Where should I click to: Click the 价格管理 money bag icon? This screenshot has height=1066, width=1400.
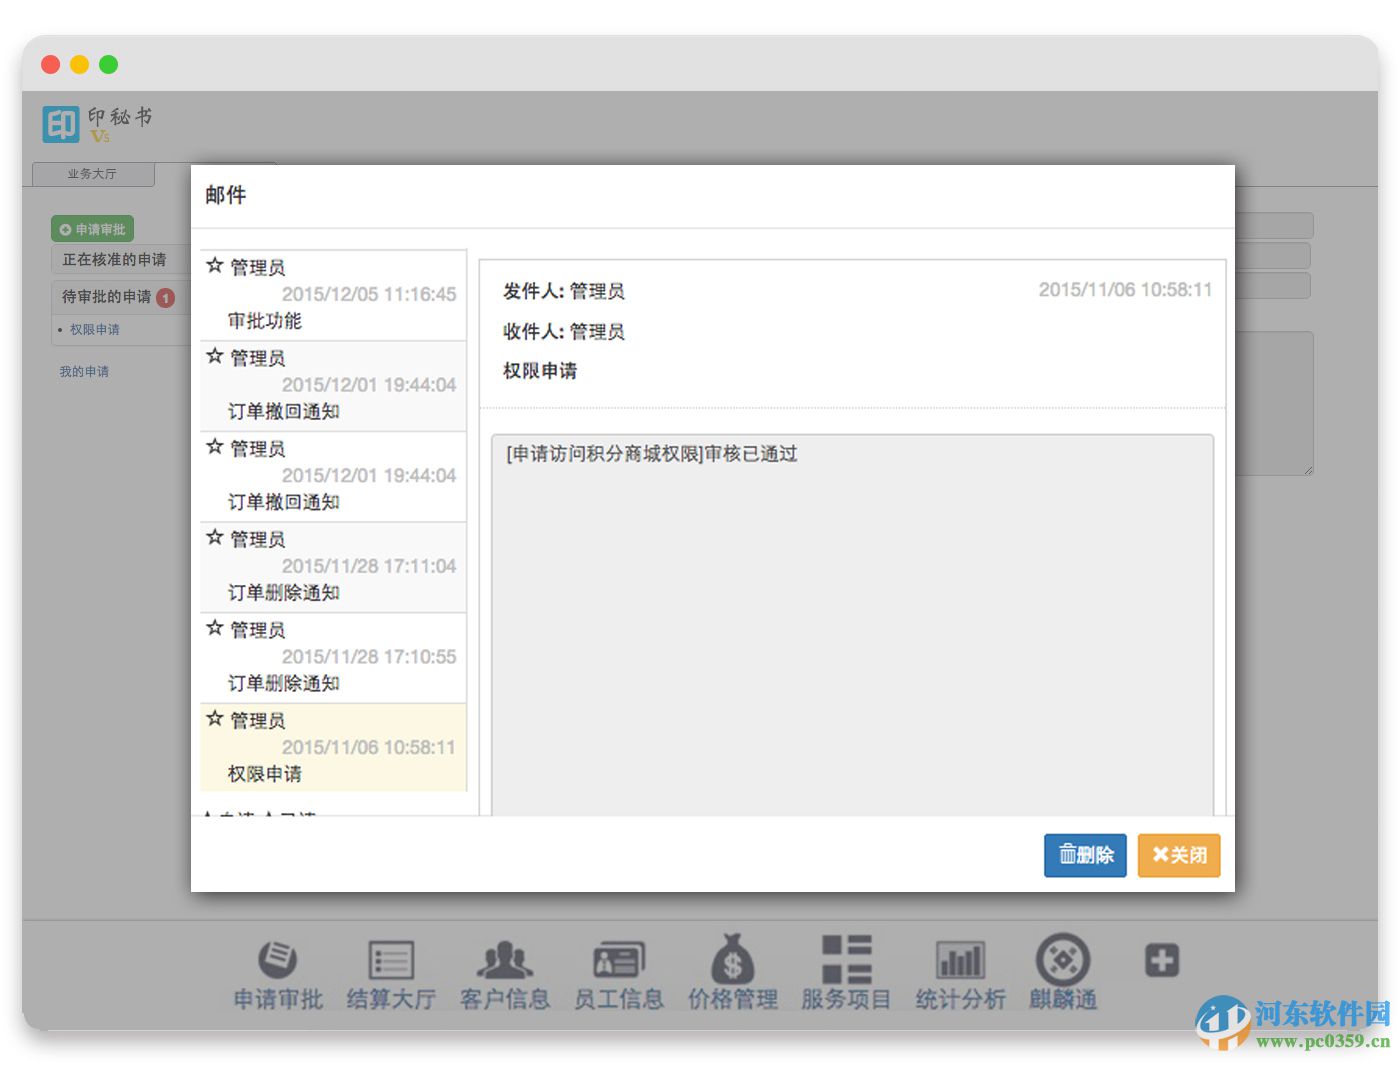coord(733,970)
